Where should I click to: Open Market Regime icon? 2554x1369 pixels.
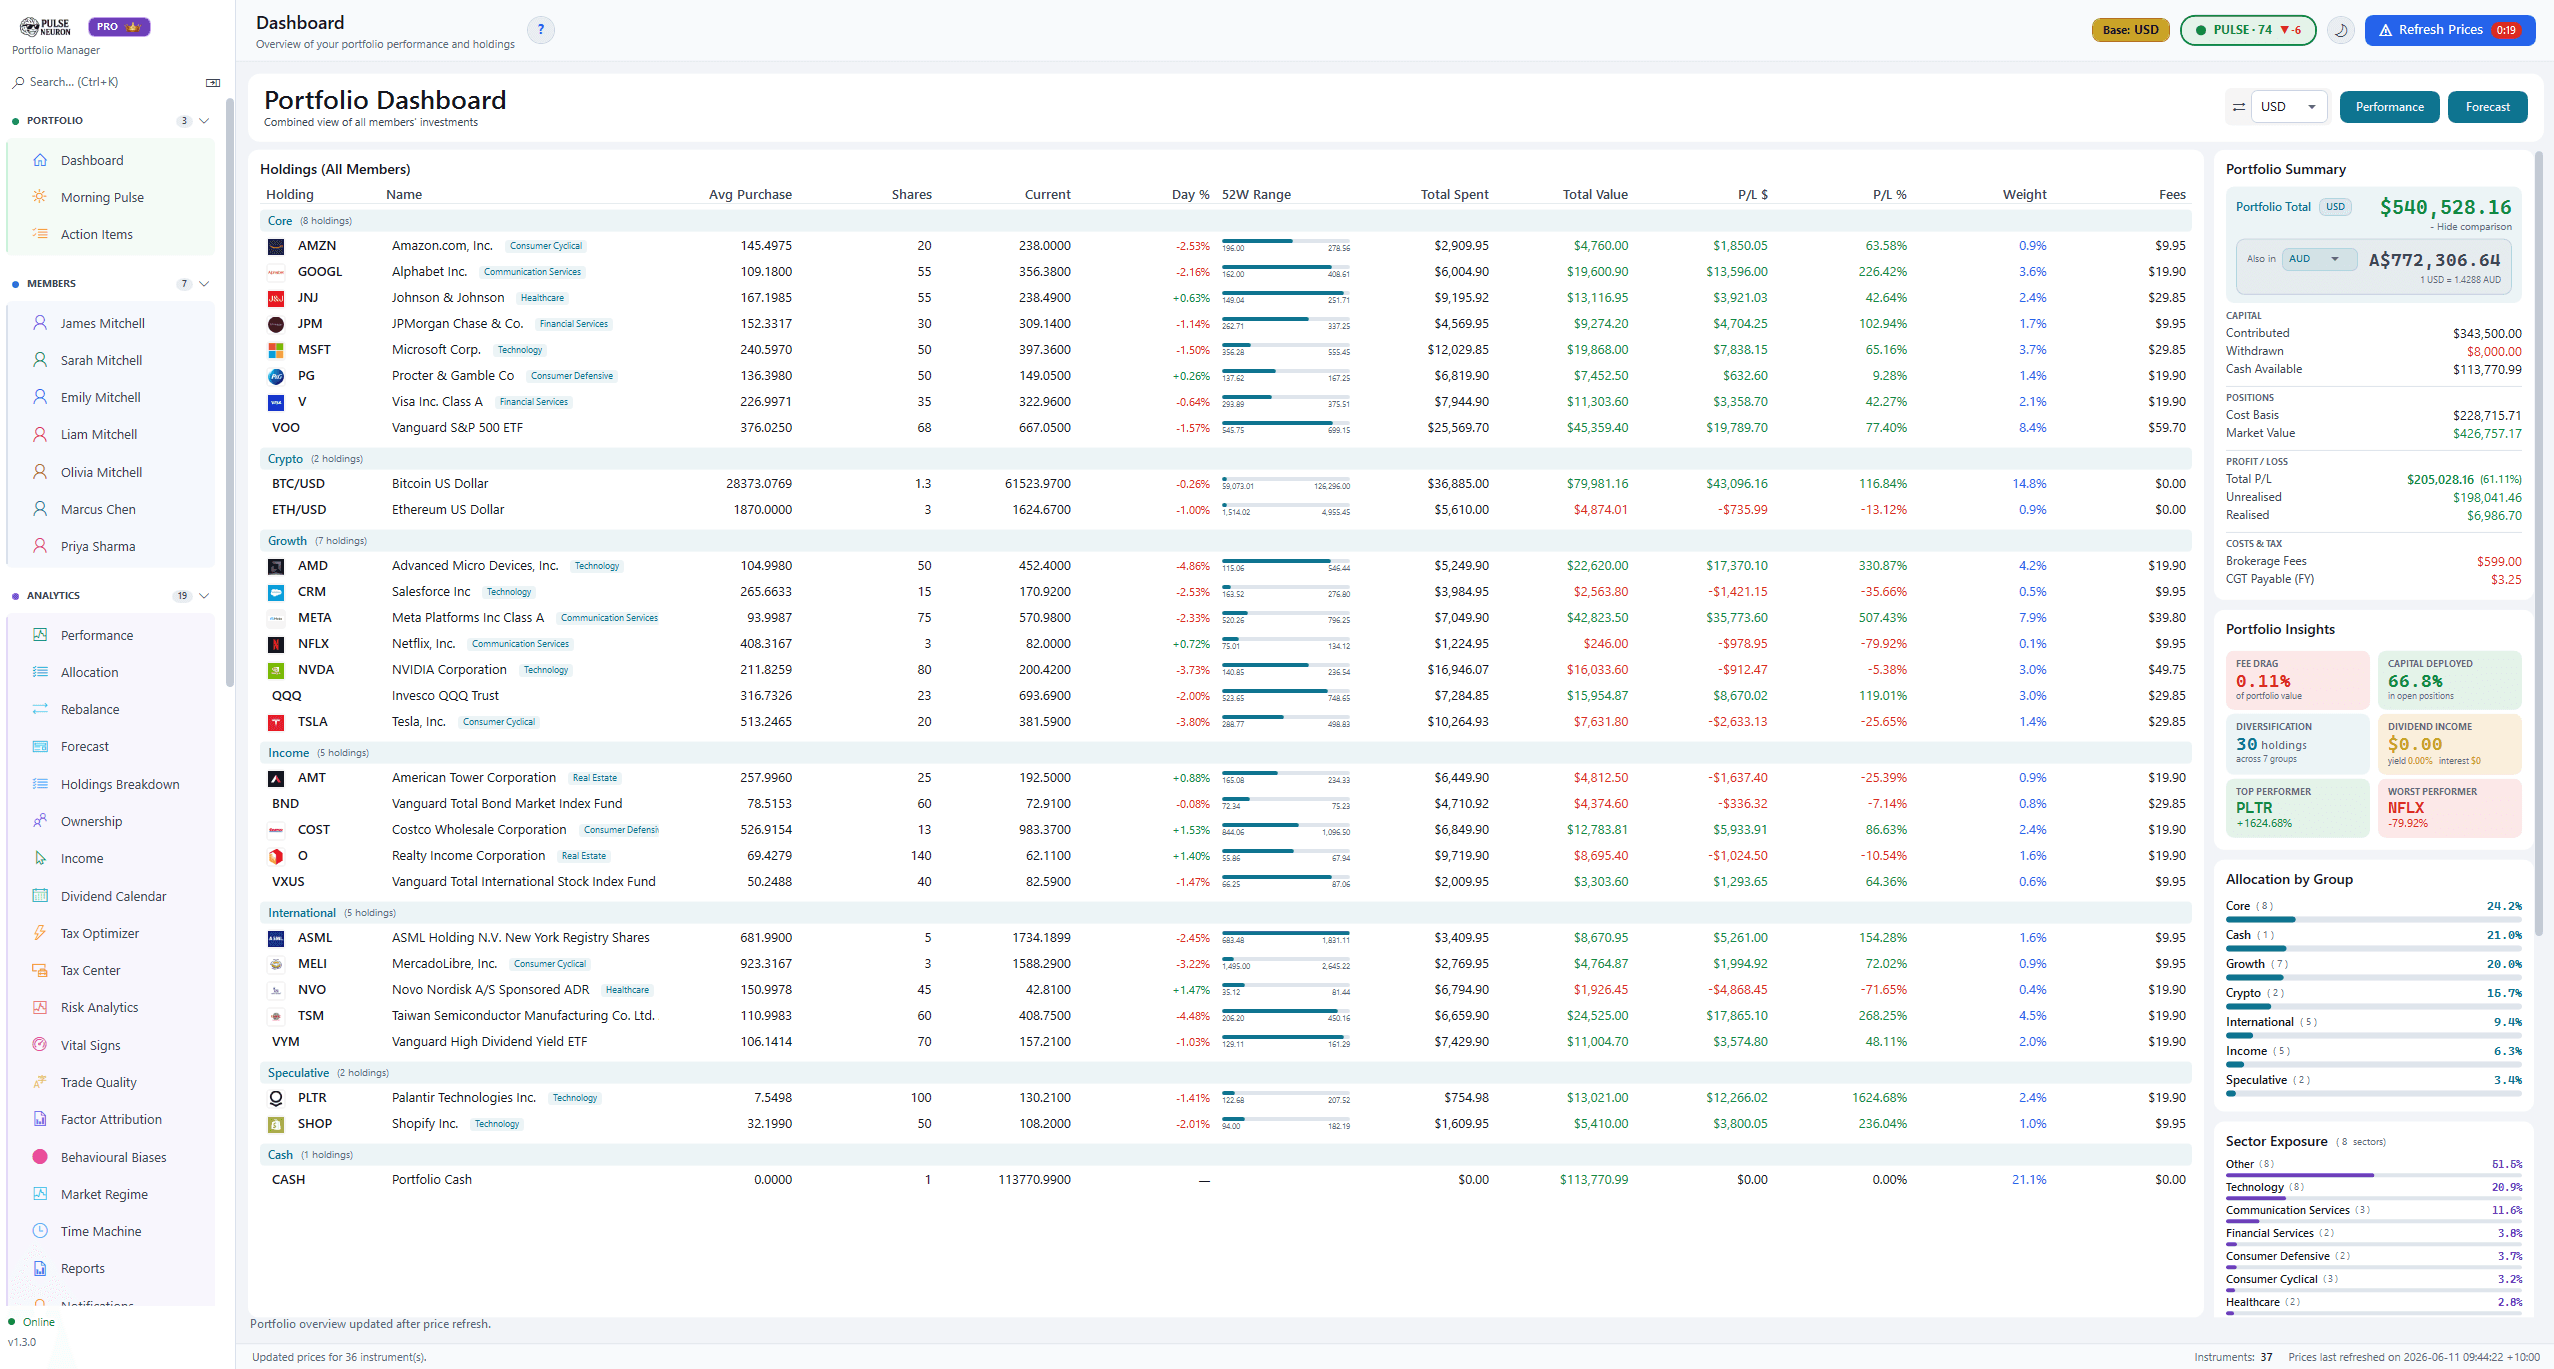tap(40, 1194)
